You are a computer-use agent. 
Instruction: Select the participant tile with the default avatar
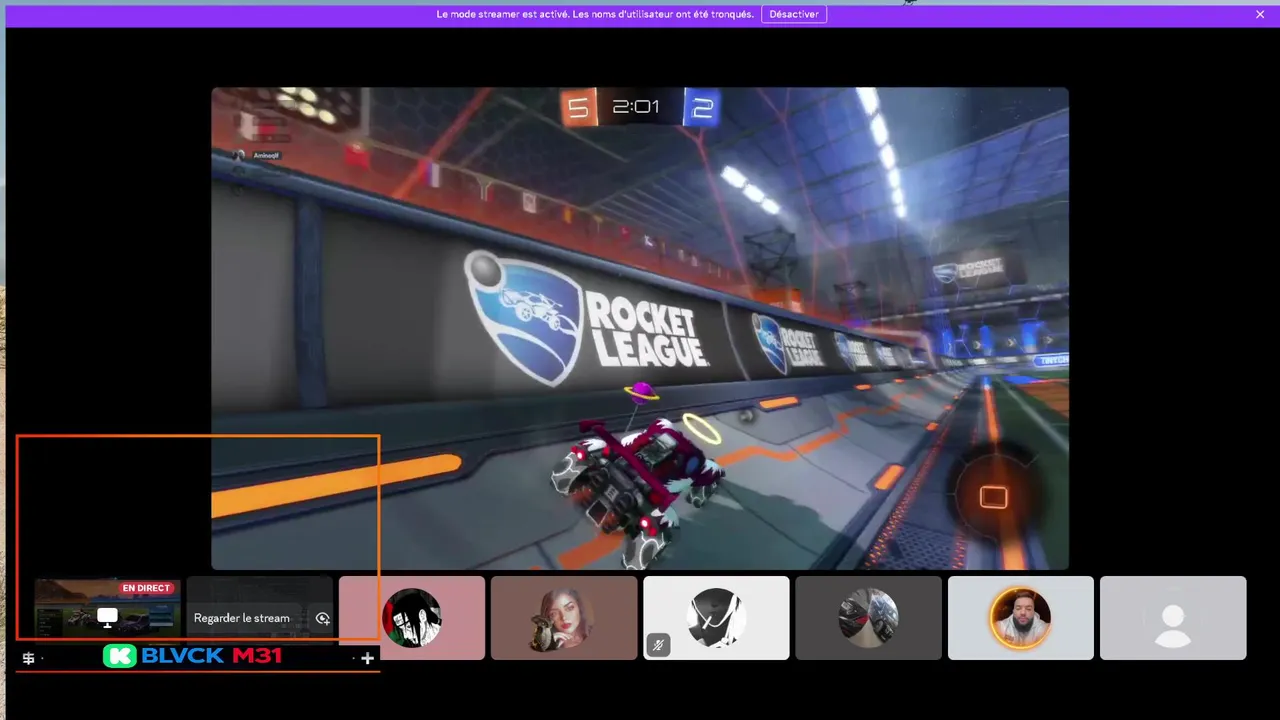(1173, 618)
